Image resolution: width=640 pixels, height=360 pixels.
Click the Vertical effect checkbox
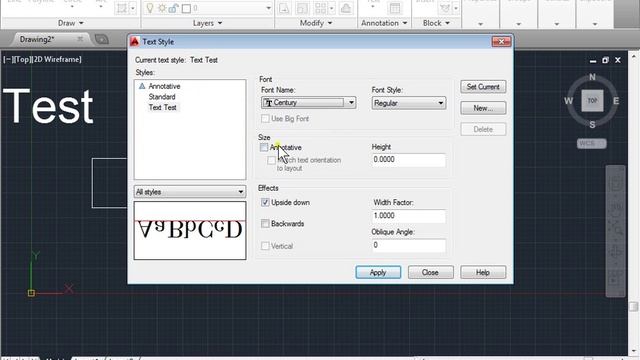[265, 246]
